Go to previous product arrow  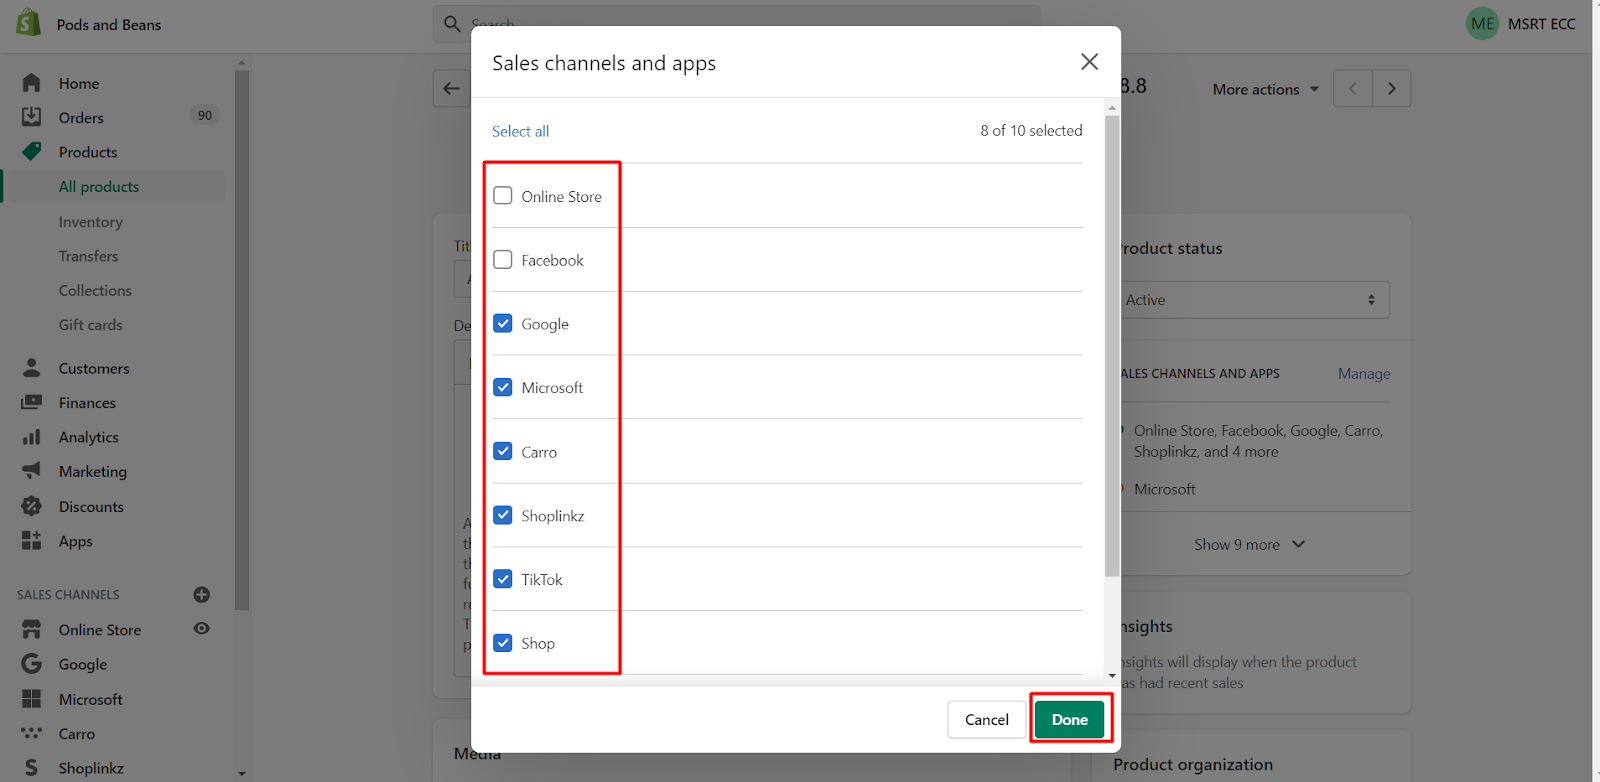[x=1353, y=89]
